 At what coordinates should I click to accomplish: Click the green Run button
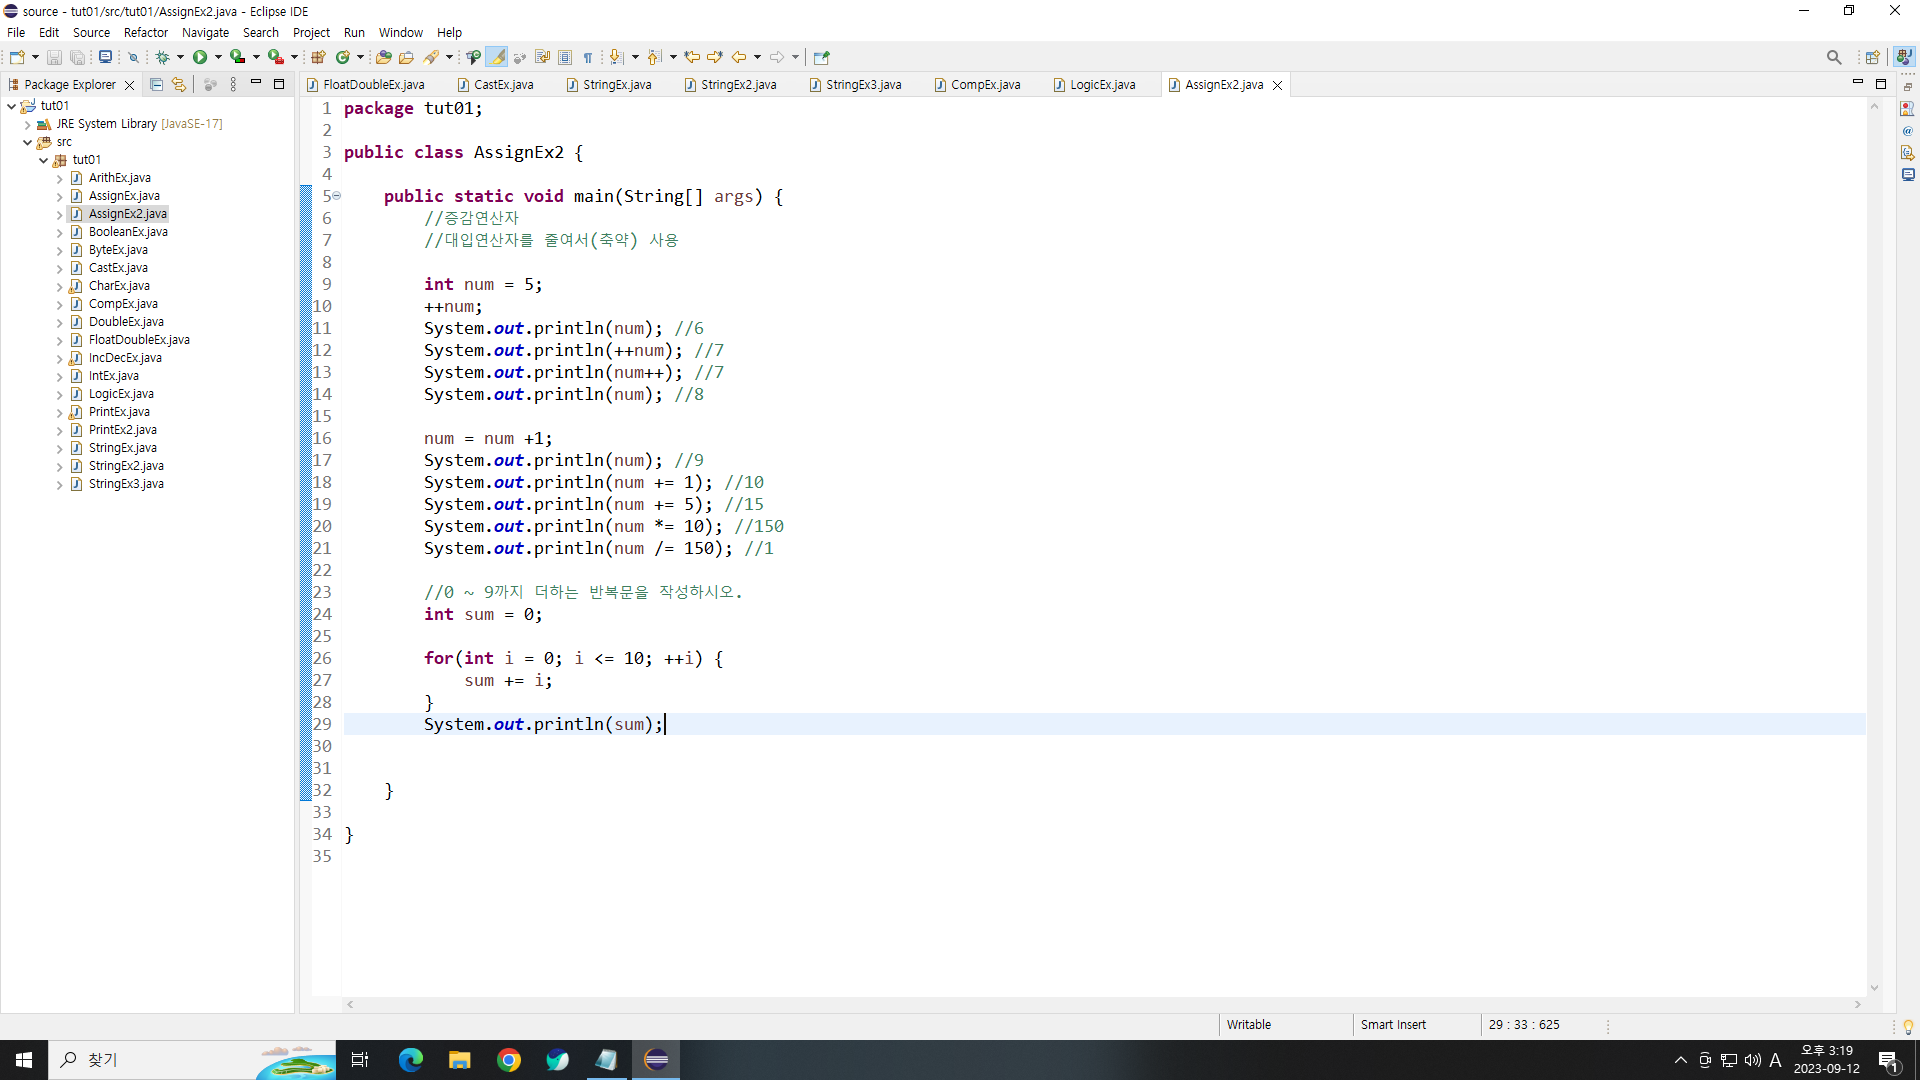(200, 57)
